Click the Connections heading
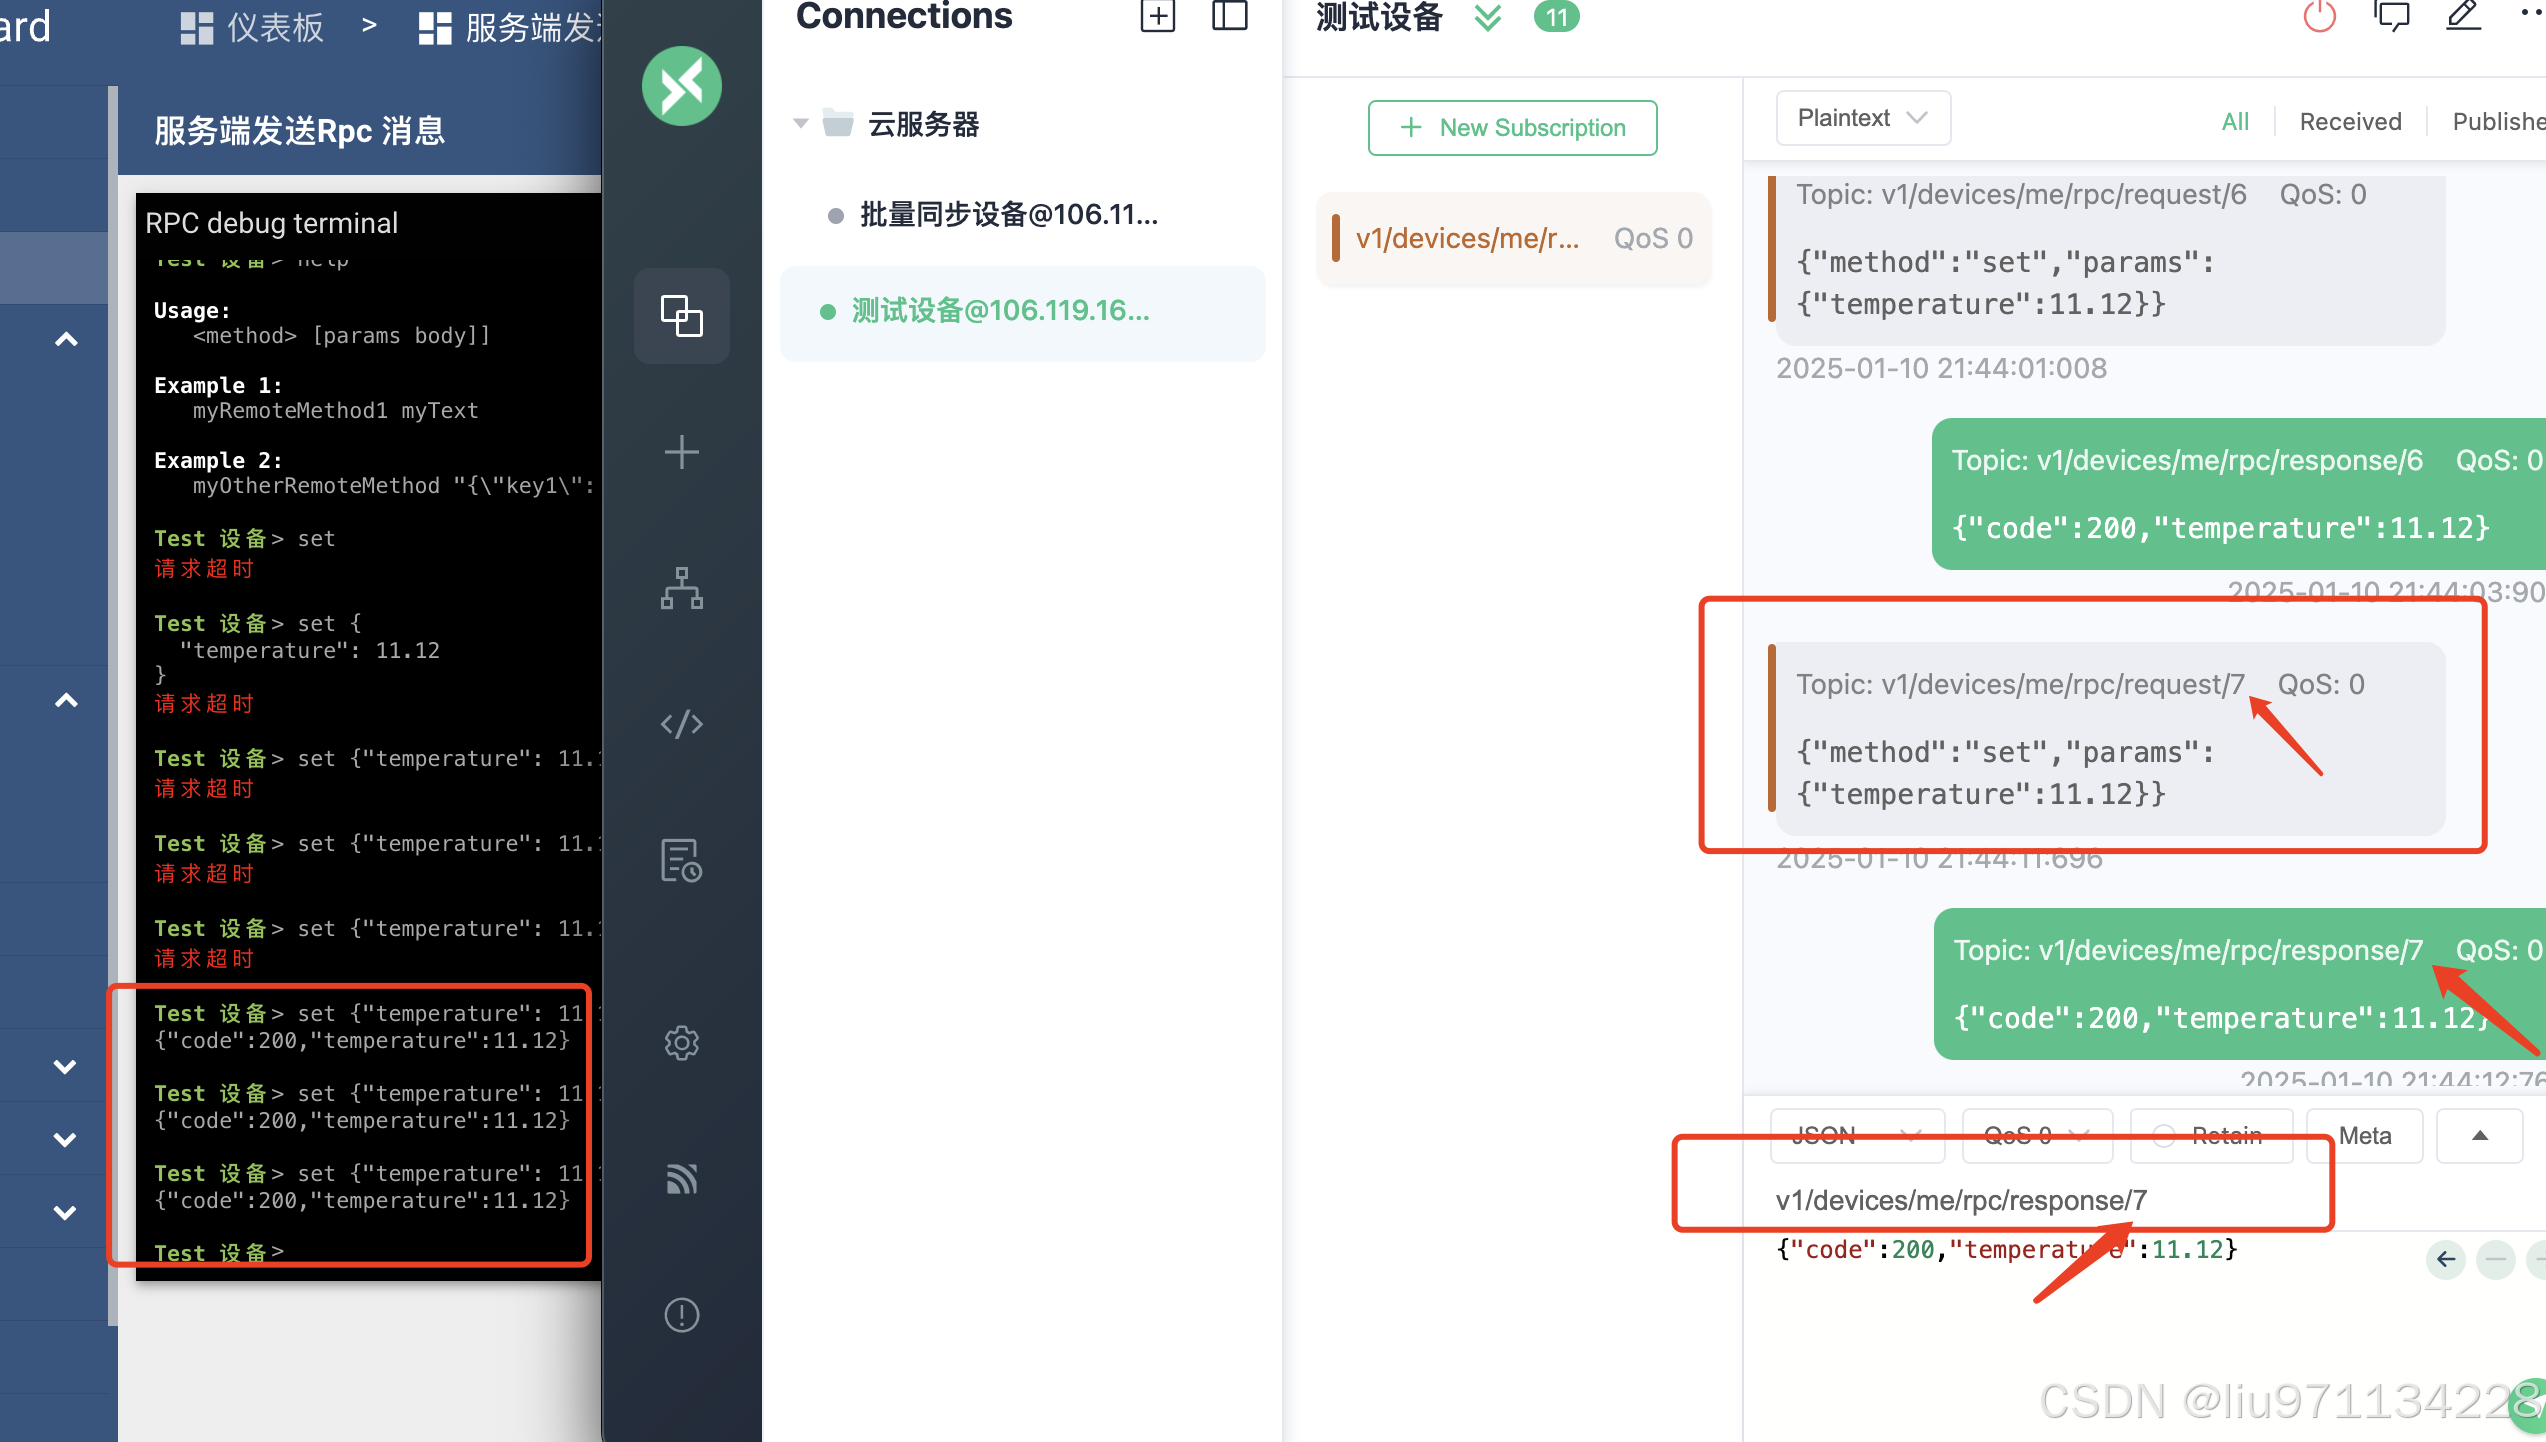The height and width of the screenshot is (1442, 2546). click(x=904, y=17)
